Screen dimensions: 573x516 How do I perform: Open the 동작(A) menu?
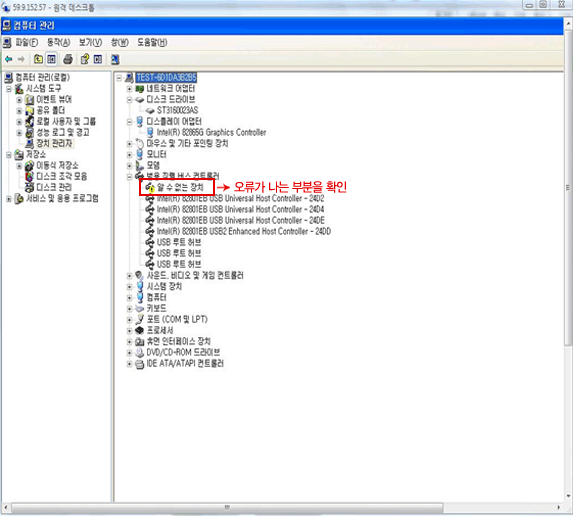tap(58, 42)
